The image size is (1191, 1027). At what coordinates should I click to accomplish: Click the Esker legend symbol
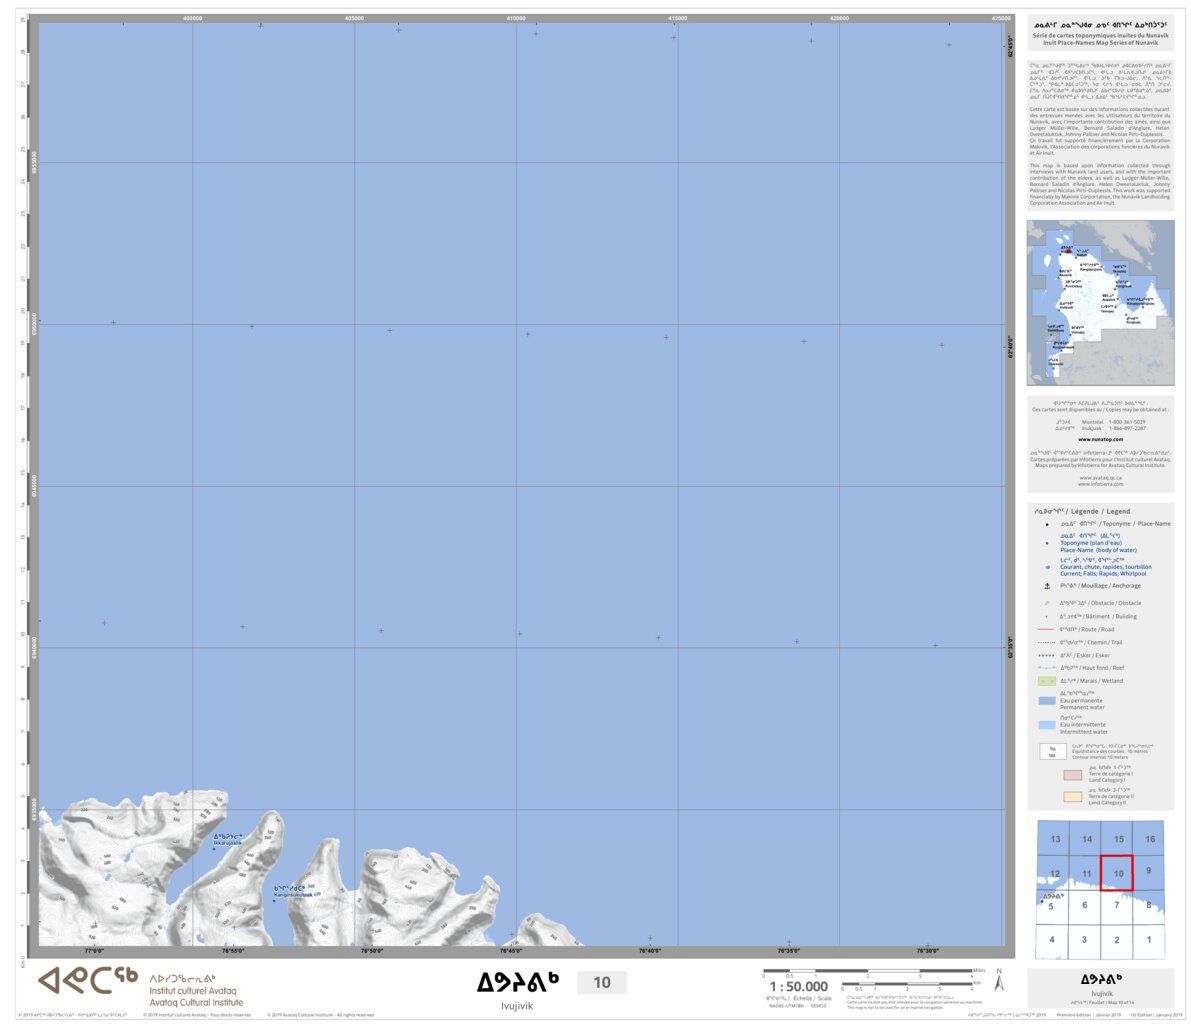coord(1047,654)
